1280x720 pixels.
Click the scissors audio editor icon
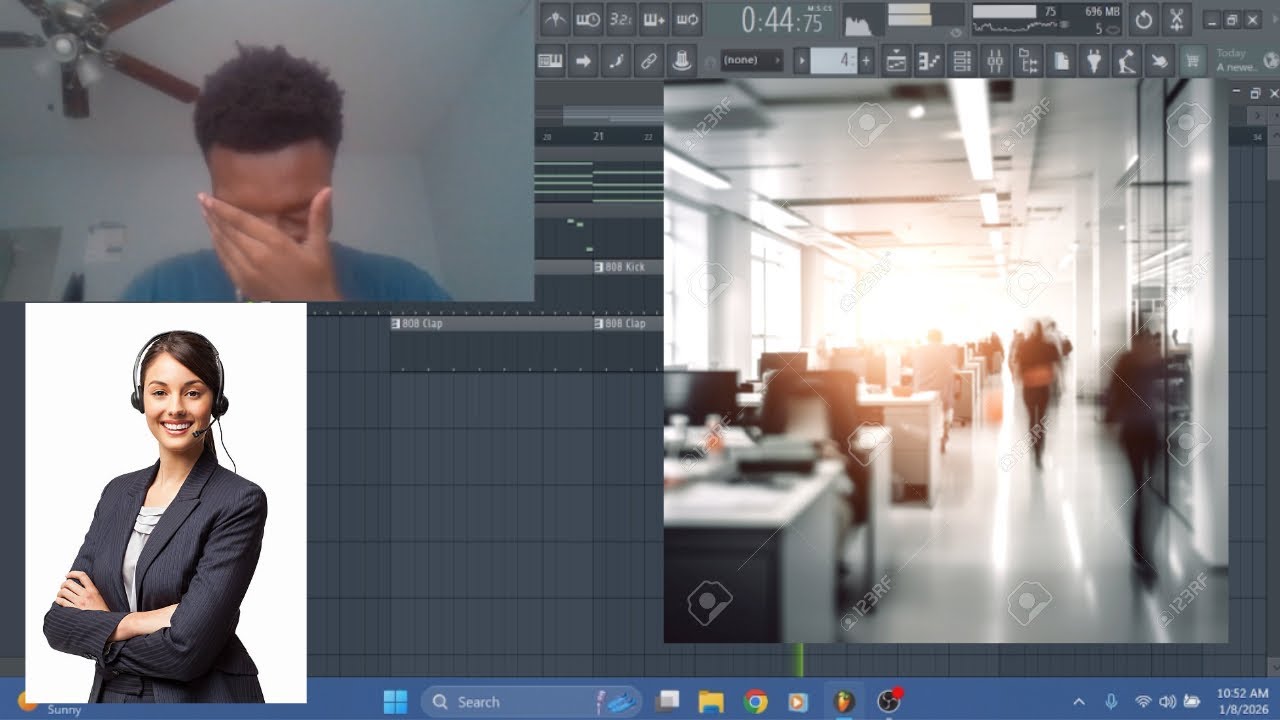coord(1177,19)
